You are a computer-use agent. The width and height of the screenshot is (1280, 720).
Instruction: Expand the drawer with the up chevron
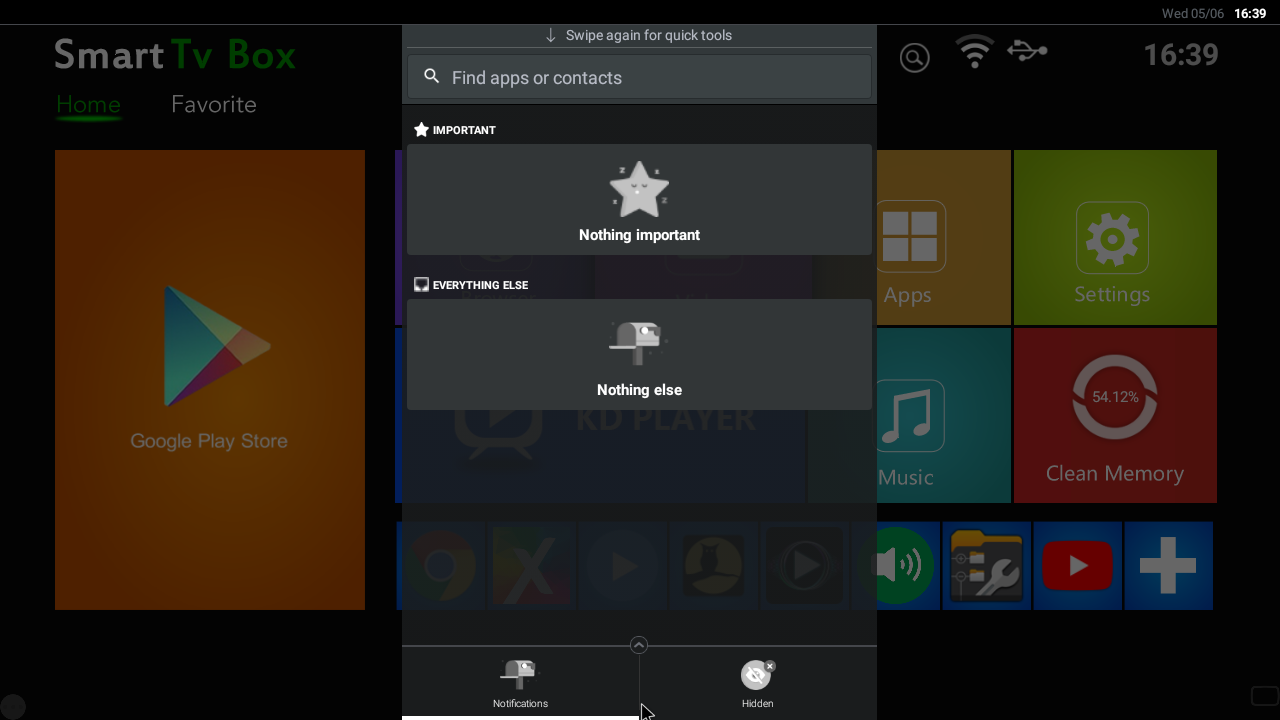(639, 646)
